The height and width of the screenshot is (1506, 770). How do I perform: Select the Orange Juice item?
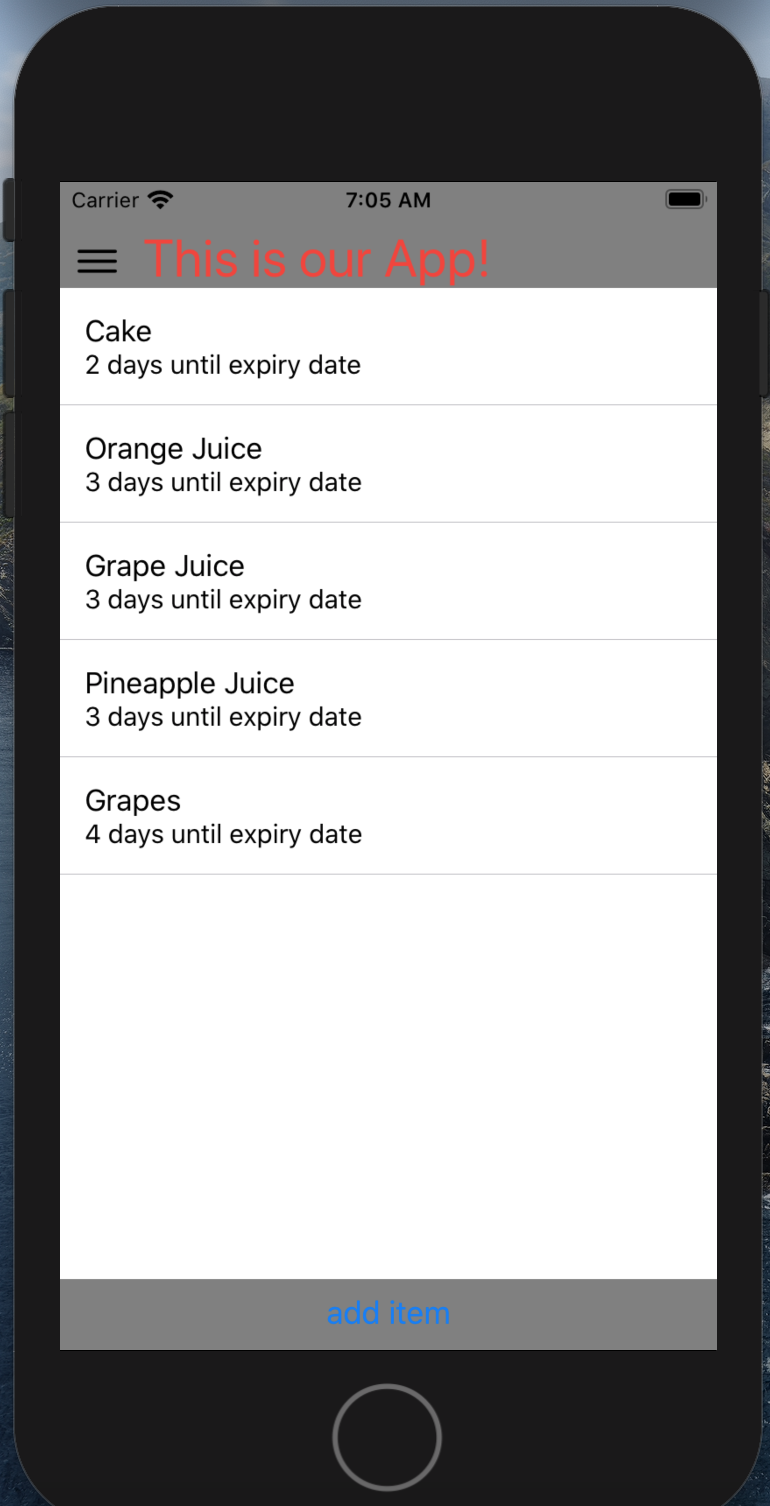point(388,464)
